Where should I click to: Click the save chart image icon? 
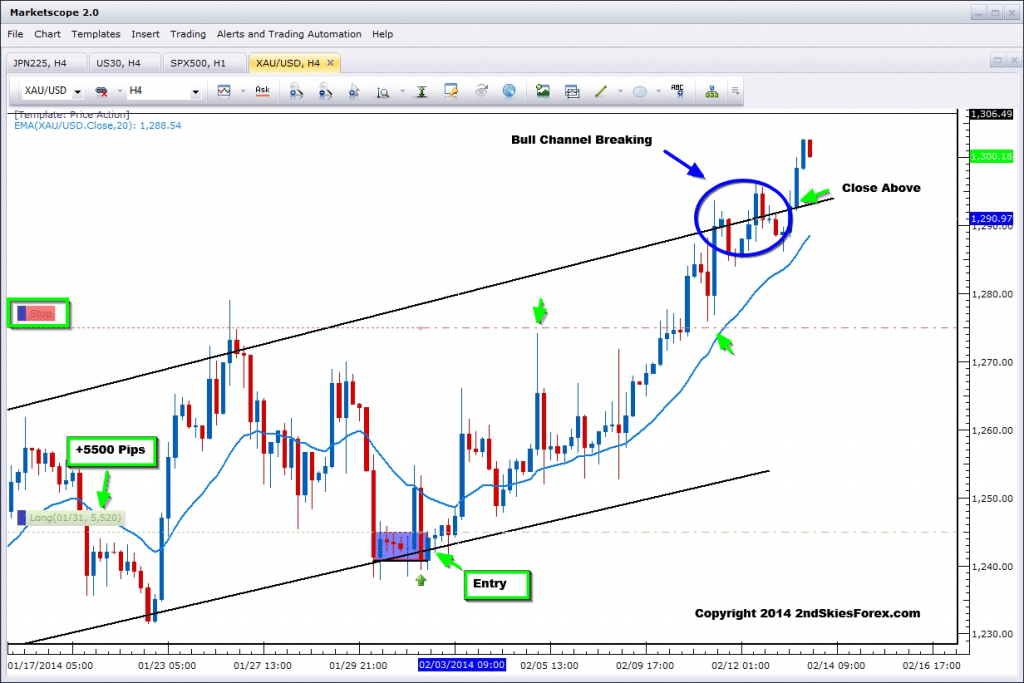click(572, 91)
